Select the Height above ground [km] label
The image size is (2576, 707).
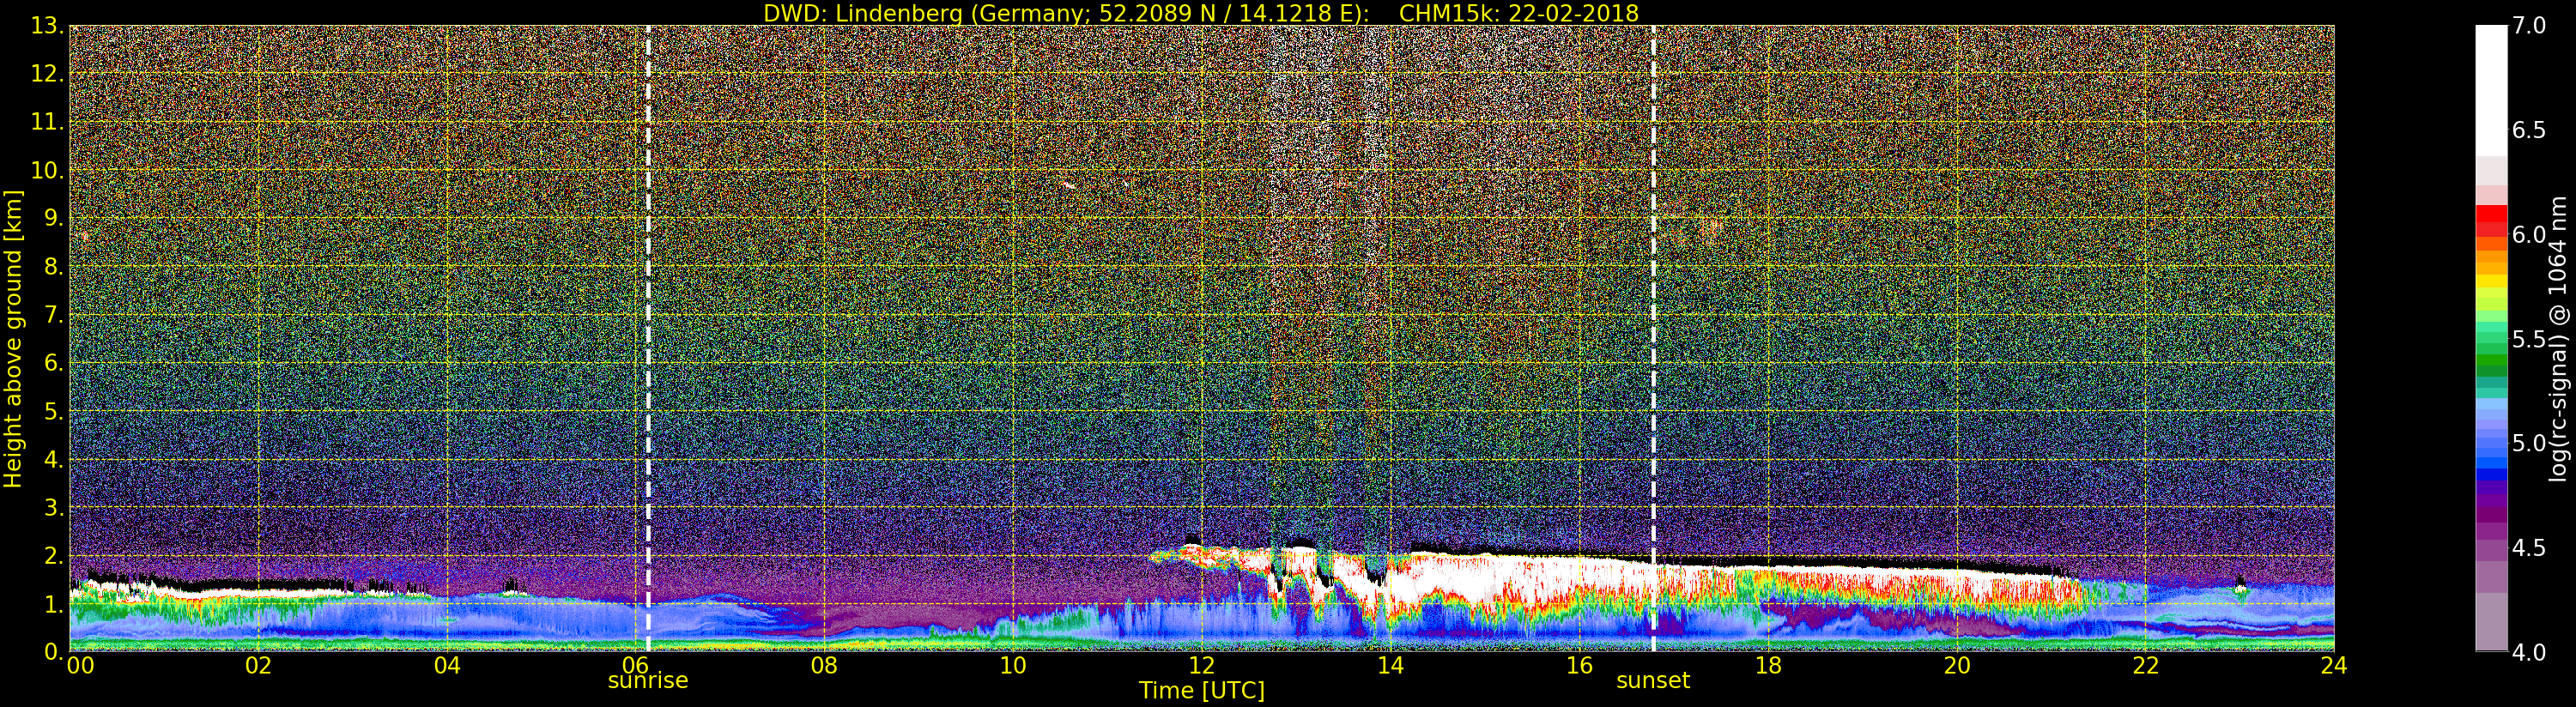pyautogui.click(x=13, y=338)
